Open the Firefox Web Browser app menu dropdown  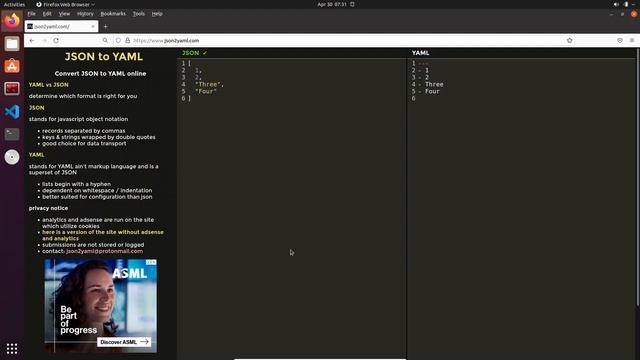(x=66, y=4)
